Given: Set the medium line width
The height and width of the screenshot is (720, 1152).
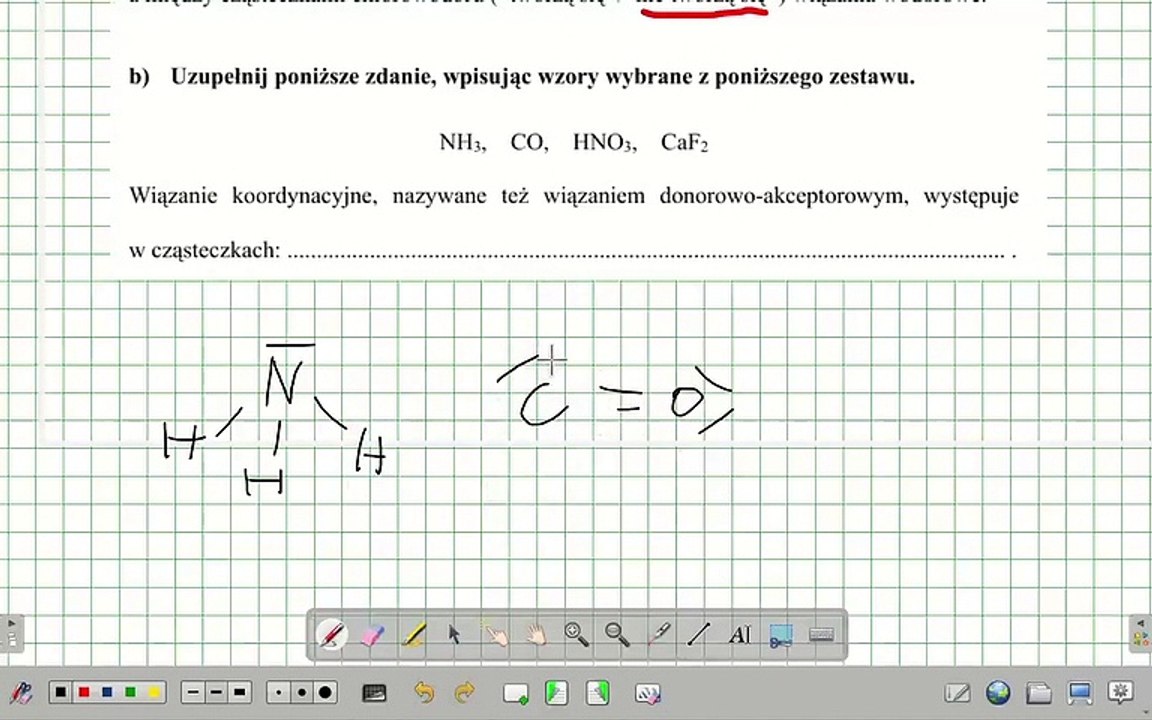Looking at the screenshot, I should tap(216, 692).
